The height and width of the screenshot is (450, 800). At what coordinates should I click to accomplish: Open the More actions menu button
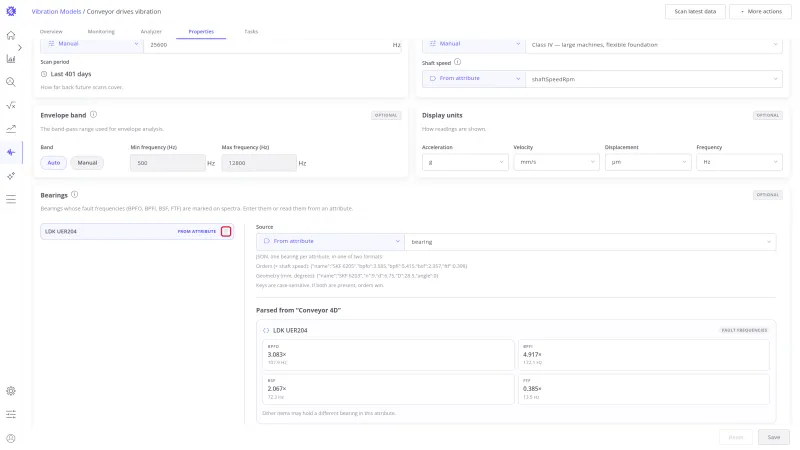point(760,11)
